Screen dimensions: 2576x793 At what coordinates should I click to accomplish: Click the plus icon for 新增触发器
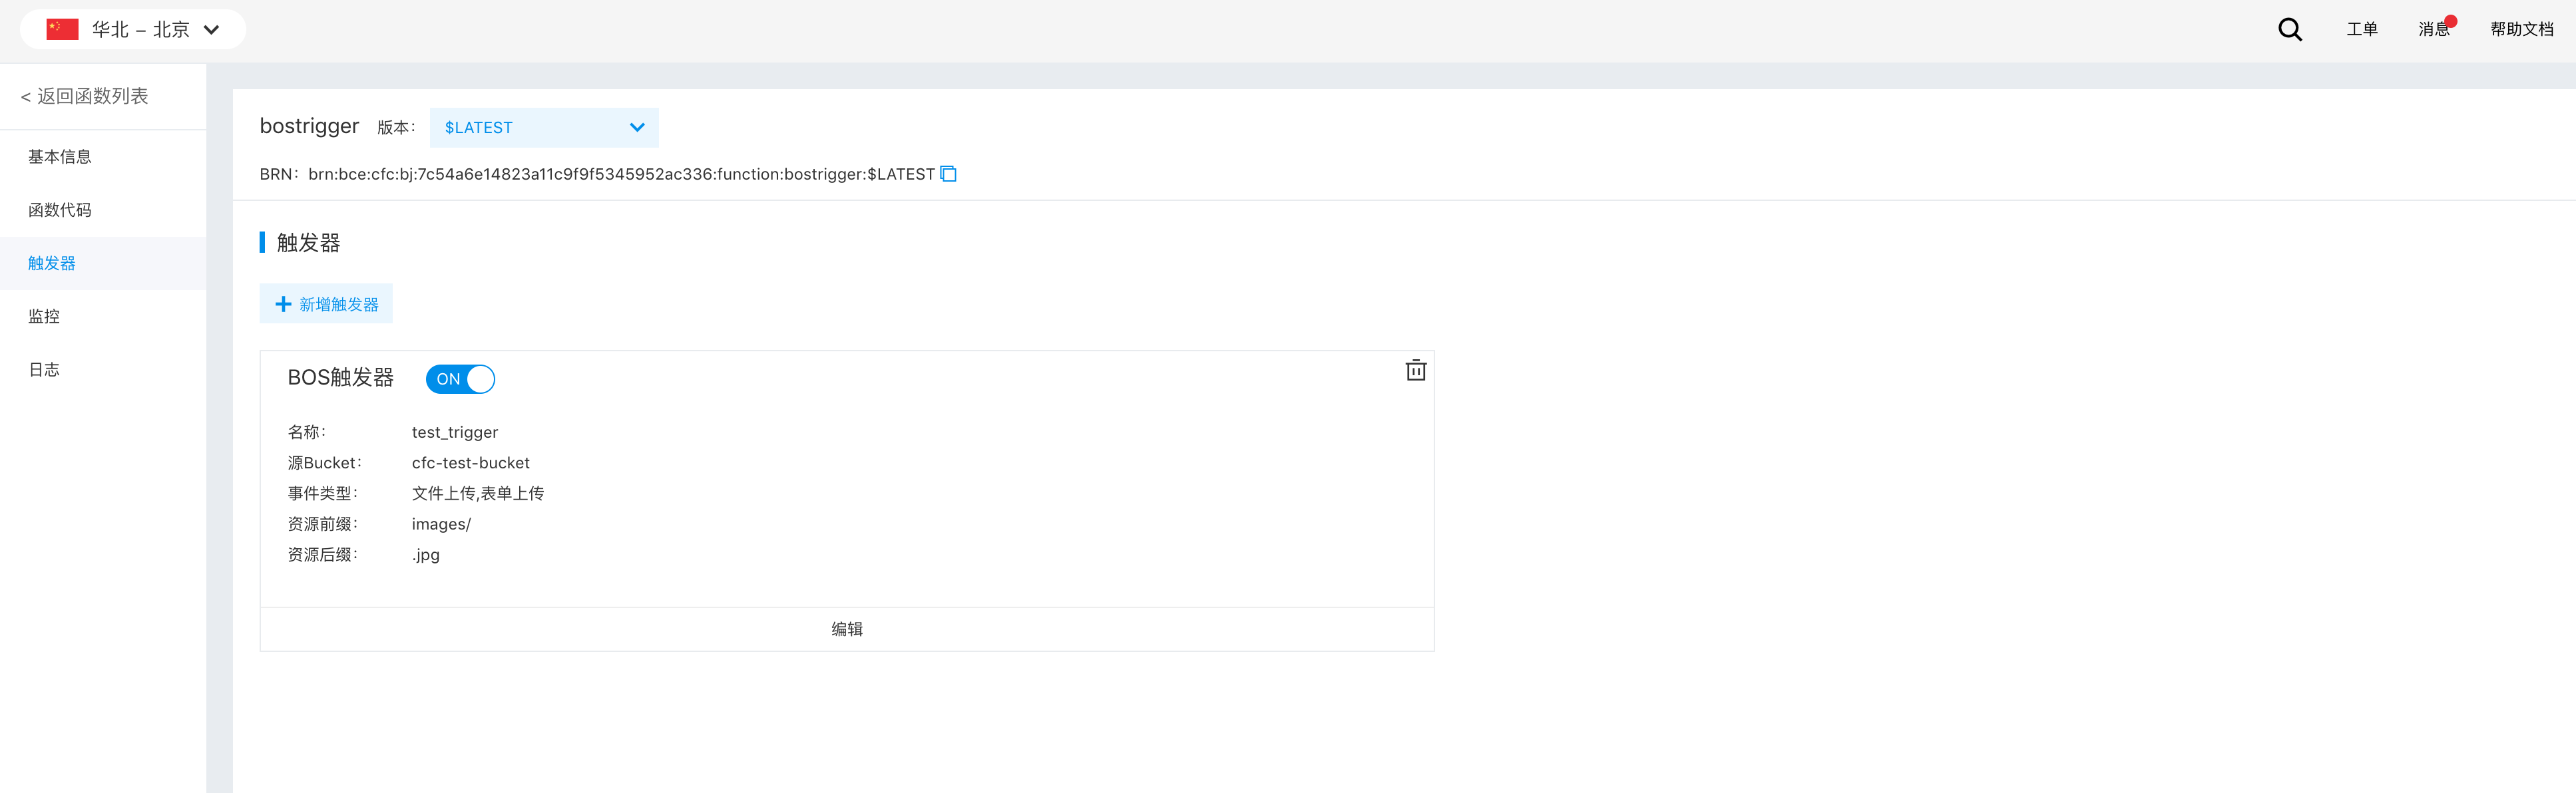click(283, 304)
